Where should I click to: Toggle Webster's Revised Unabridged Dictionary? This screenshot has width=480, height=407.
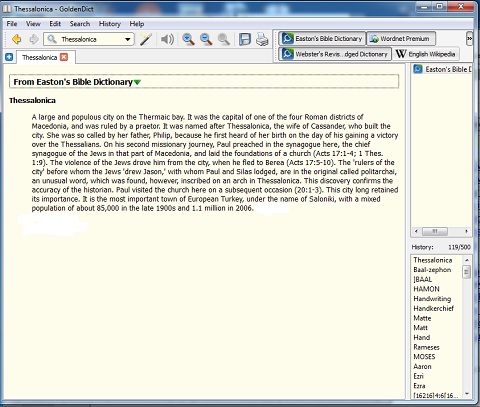click(x=335, y=54)
